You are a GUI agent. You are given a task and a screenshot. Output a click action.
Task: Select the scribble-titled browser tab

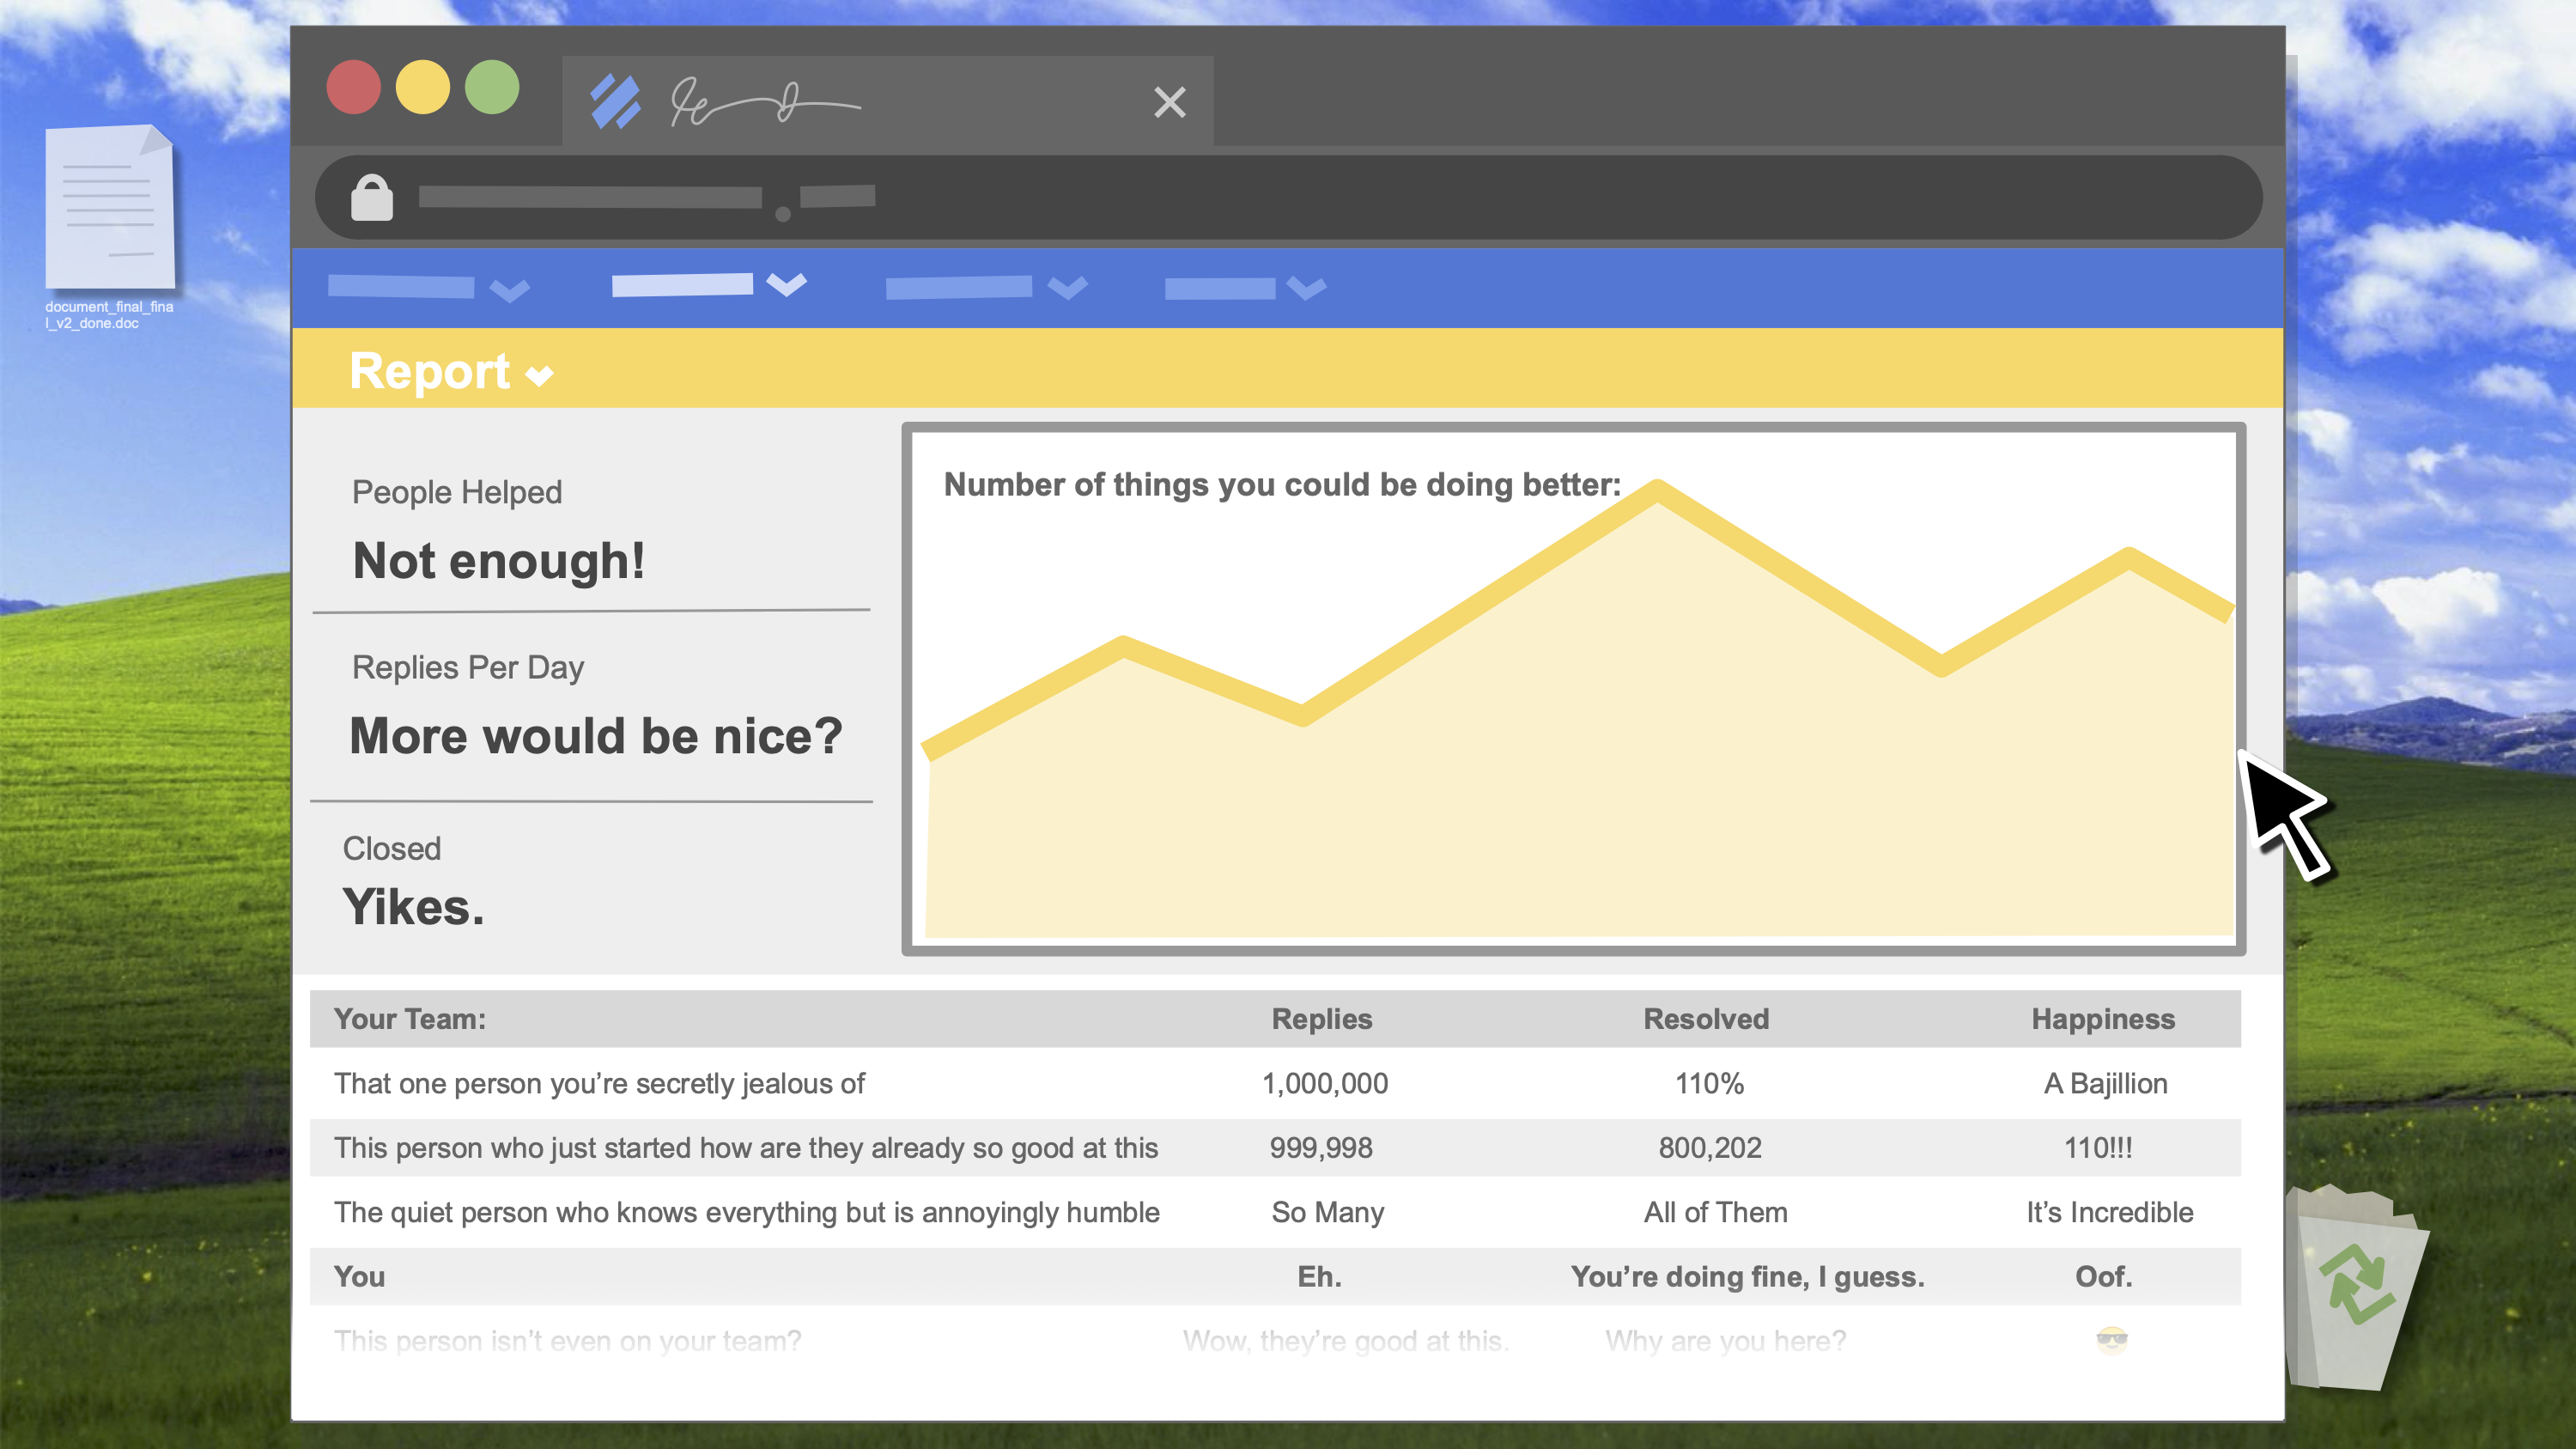click(x=888, y=101)
